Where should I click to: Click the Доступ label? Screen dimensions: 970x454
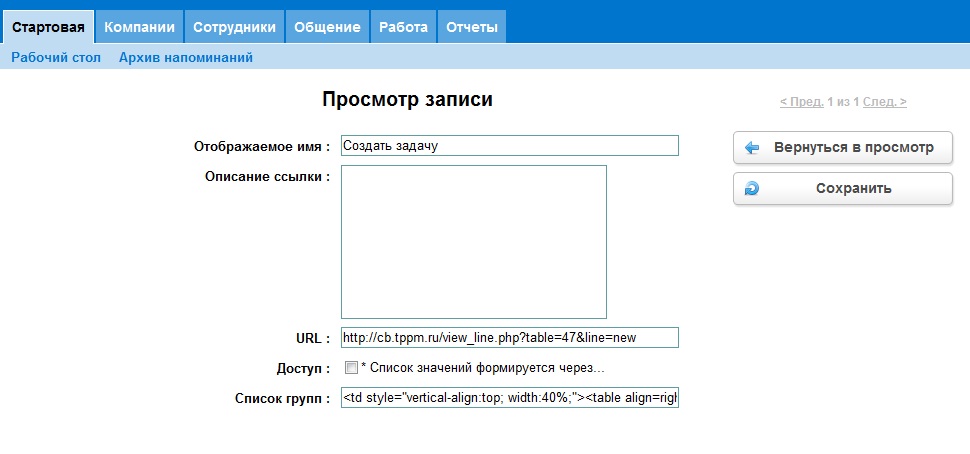tap(304, 369)
